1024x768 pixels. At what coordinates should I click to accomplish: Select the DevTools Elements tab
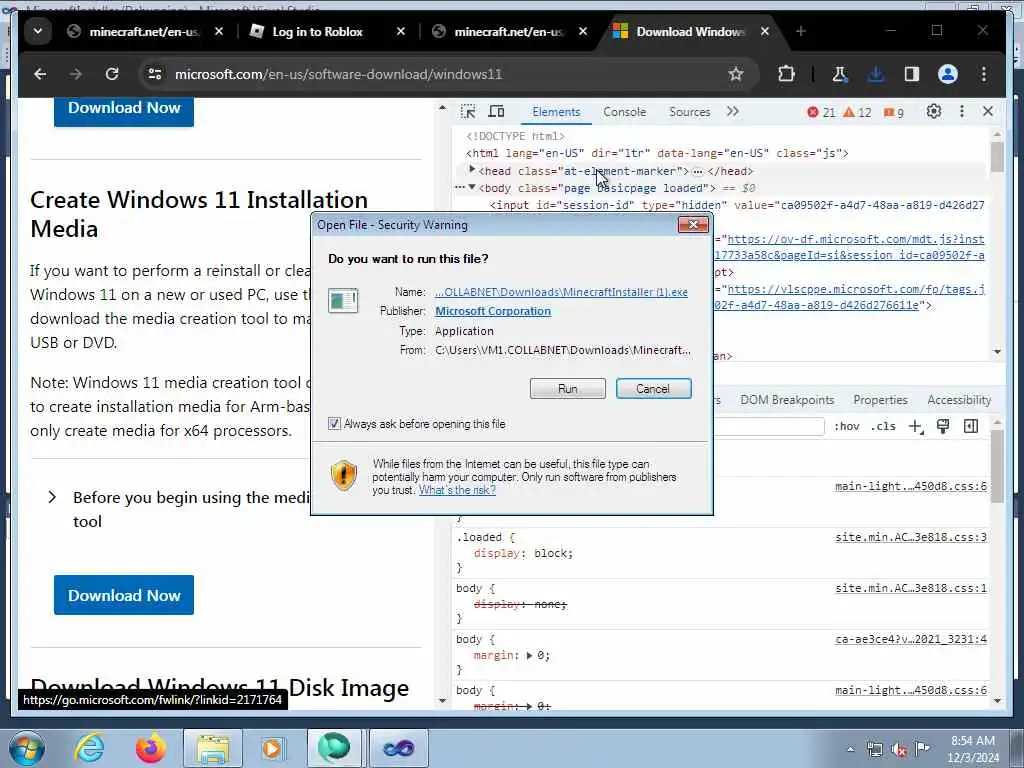pos(556,112)
